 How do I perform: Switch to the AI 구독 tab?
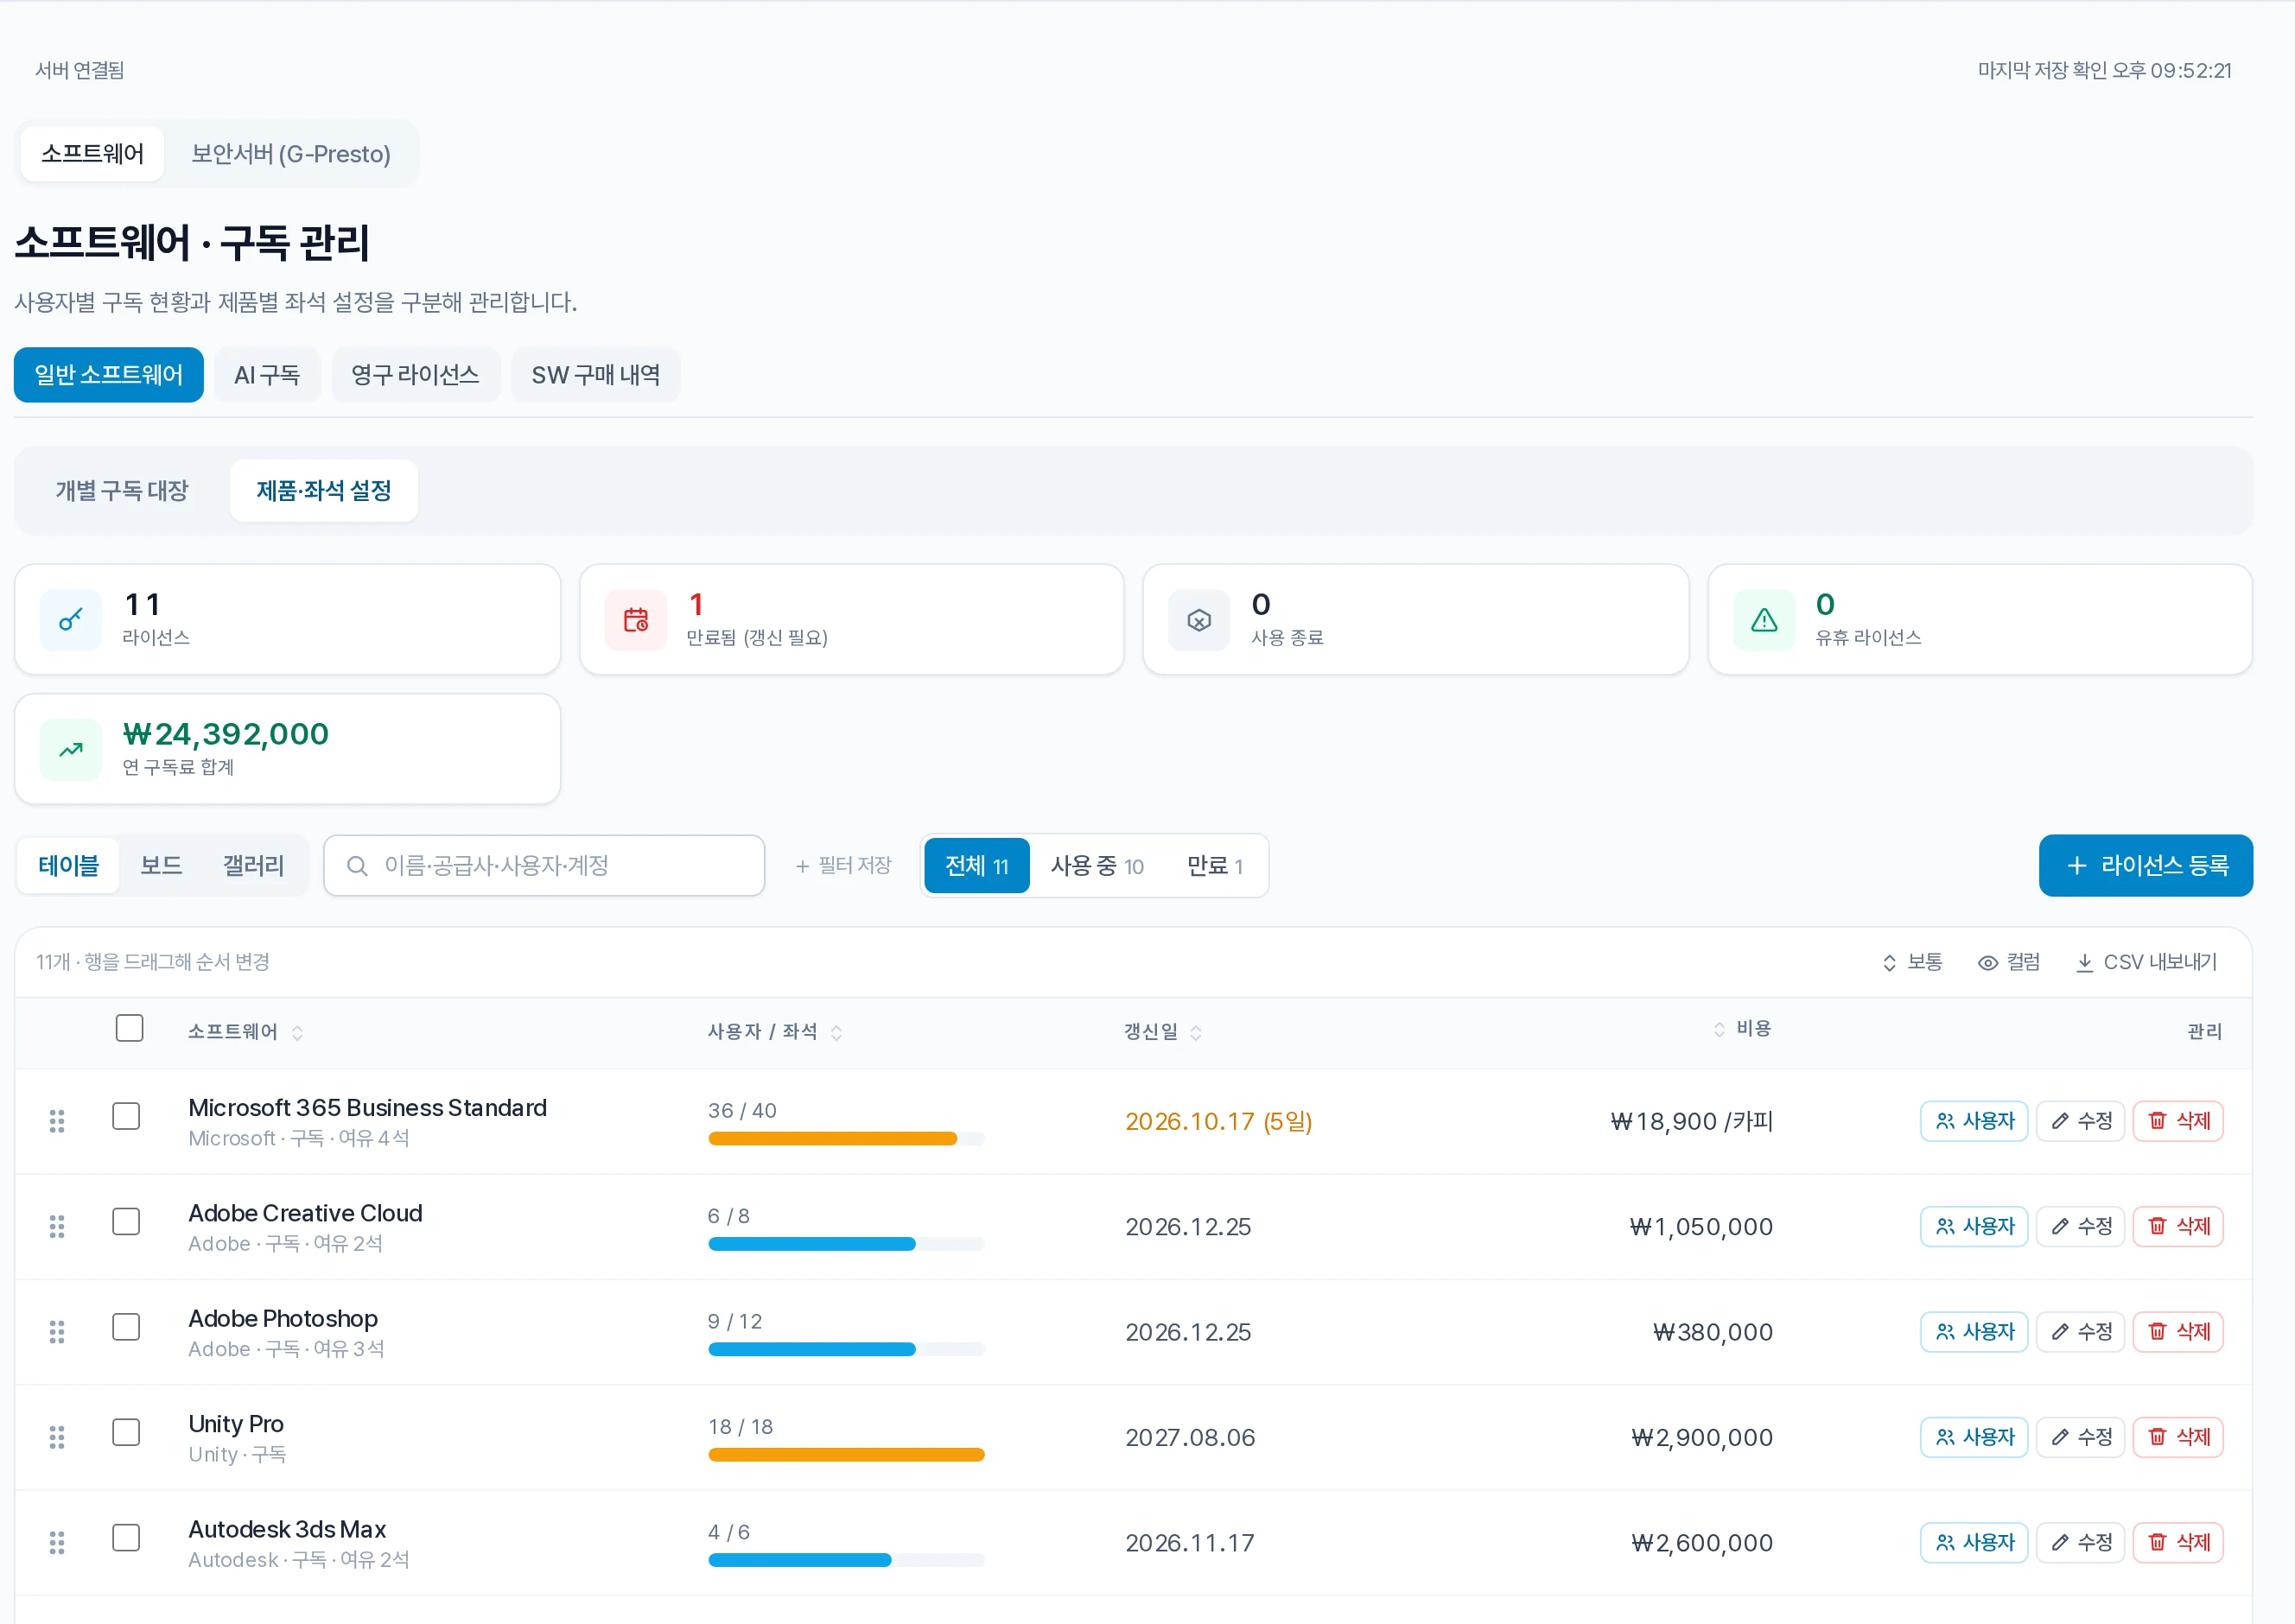(x=267, y=375)
